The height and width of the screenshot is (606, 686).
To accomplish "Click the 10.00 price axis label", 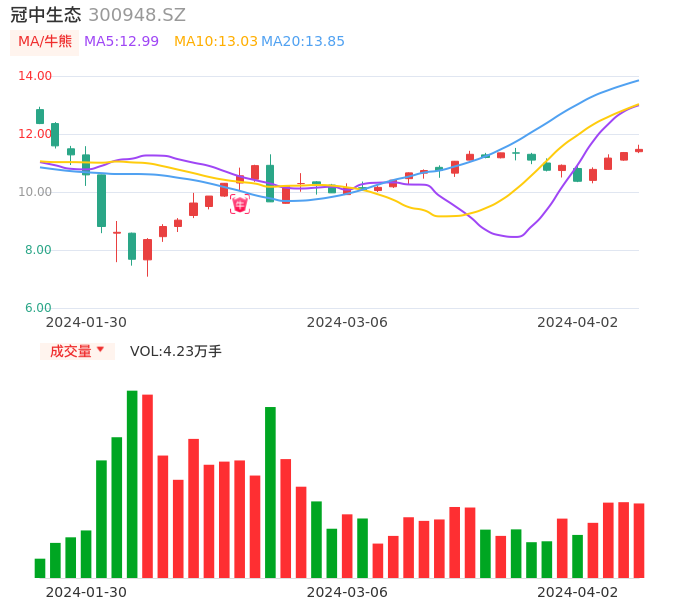I will pos(36,192).
